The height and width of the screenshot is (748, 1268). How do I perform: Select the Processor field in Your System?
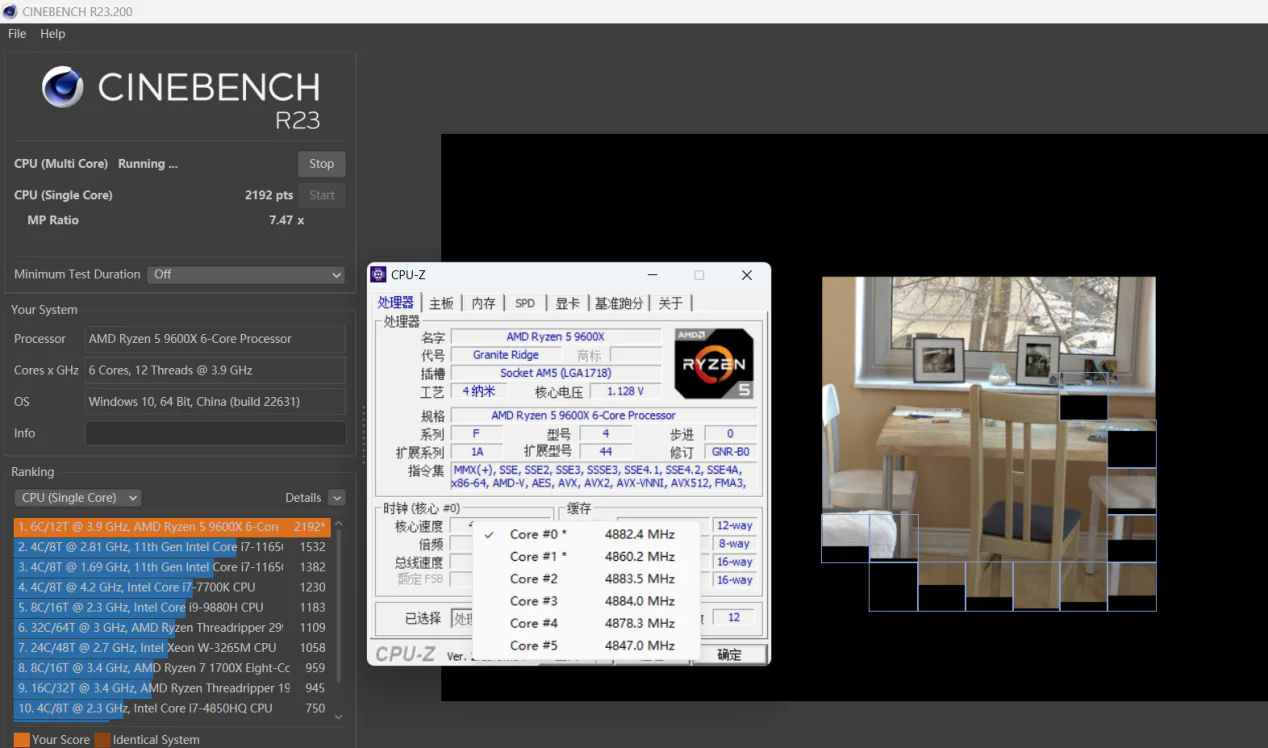tap(215, 339)
